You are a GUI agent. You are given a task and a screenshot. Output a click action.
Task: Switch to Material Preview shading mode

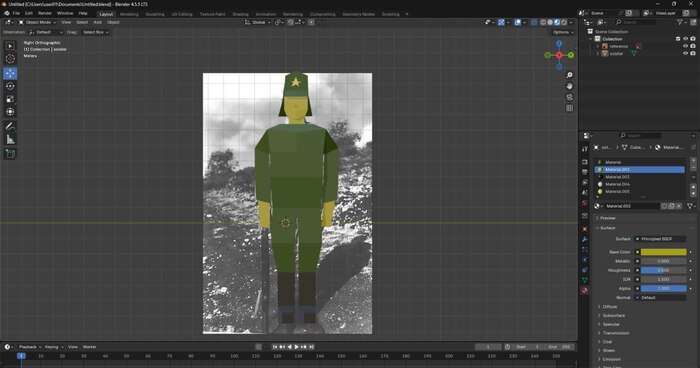pyautogui.click(x=557, y=22)
